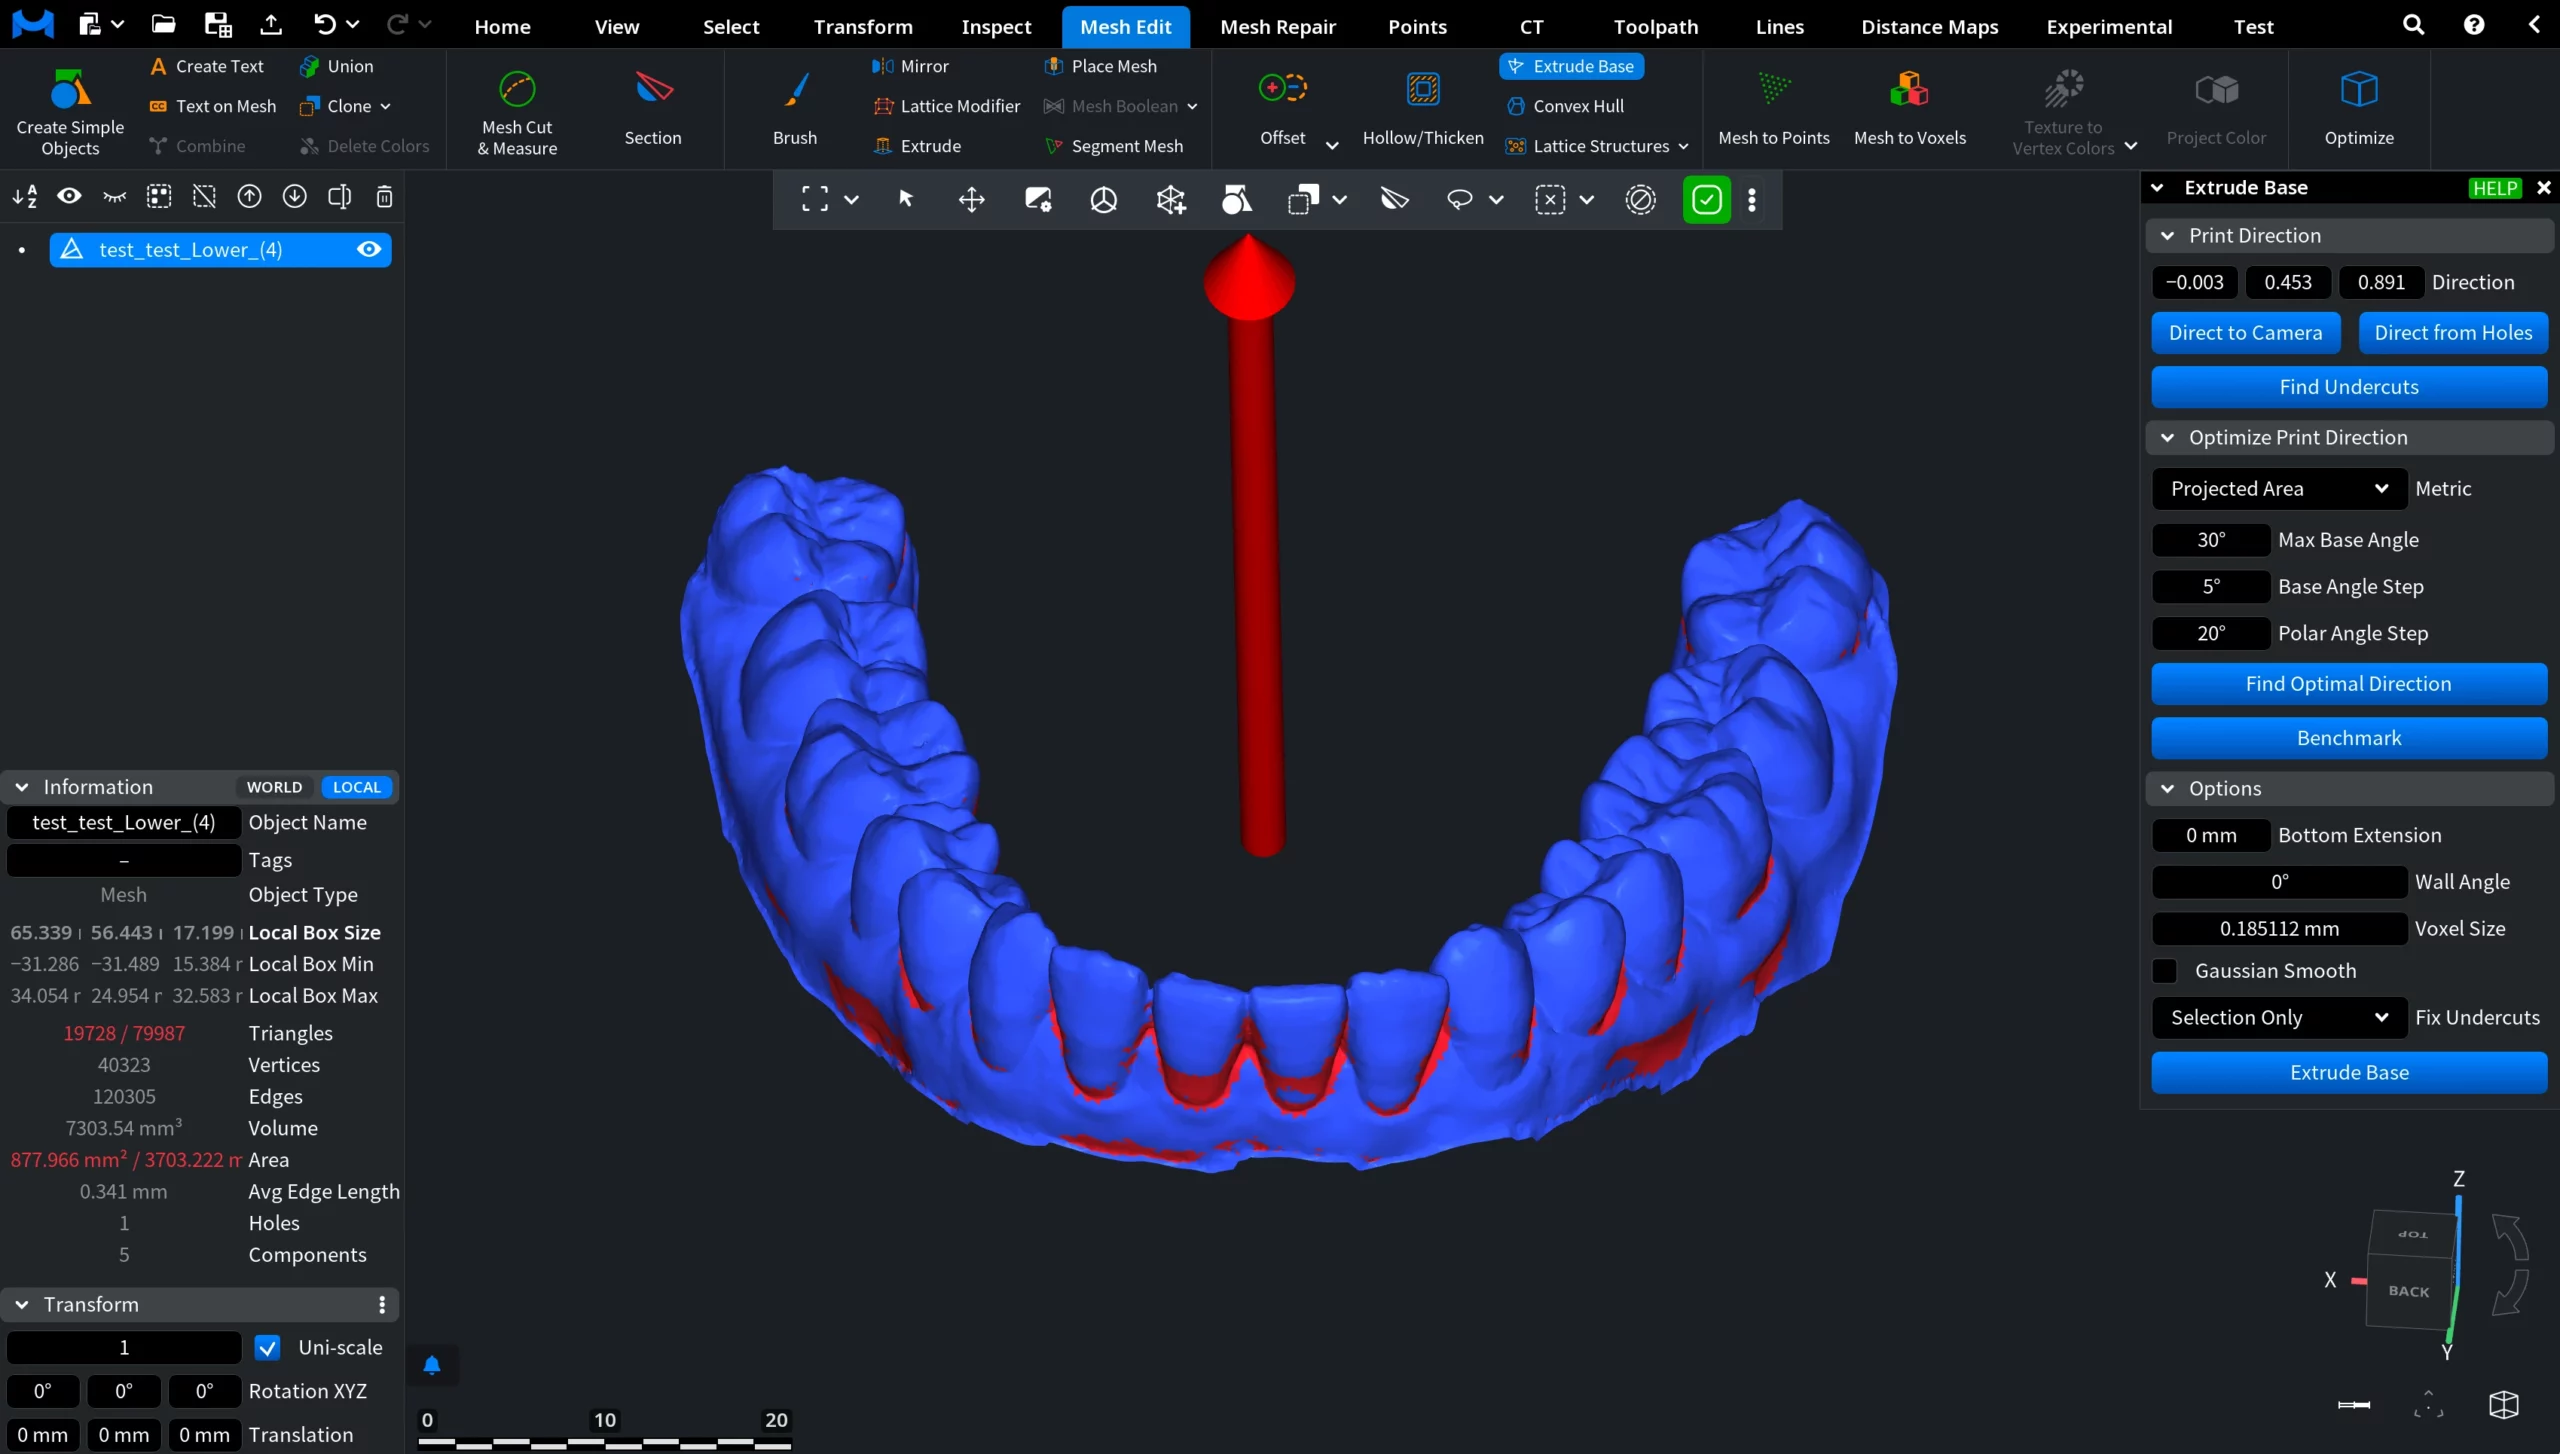Switch to the Mesh Repair tab

(x=1277, y=27)
